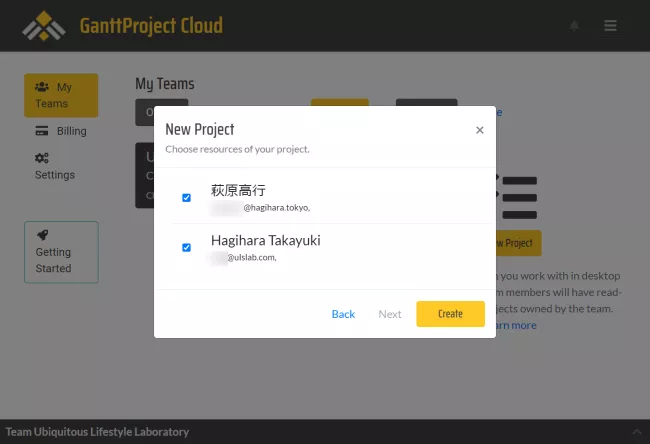Click the list icon behind the dialog
650x444 pixels.
(x=517, y=197)
